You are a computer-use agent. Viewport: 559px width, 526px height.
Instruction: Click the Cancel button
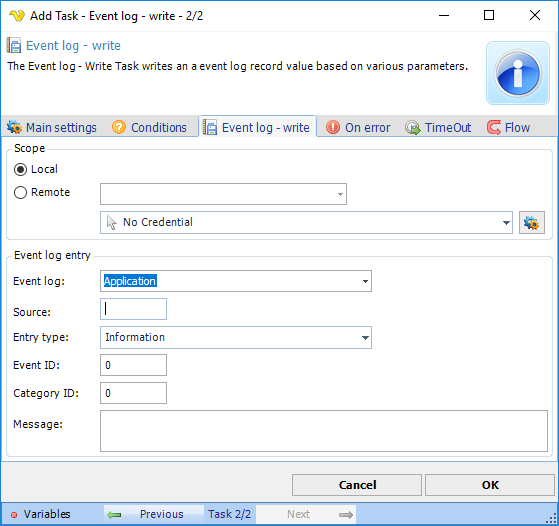[x=357, y=485]
